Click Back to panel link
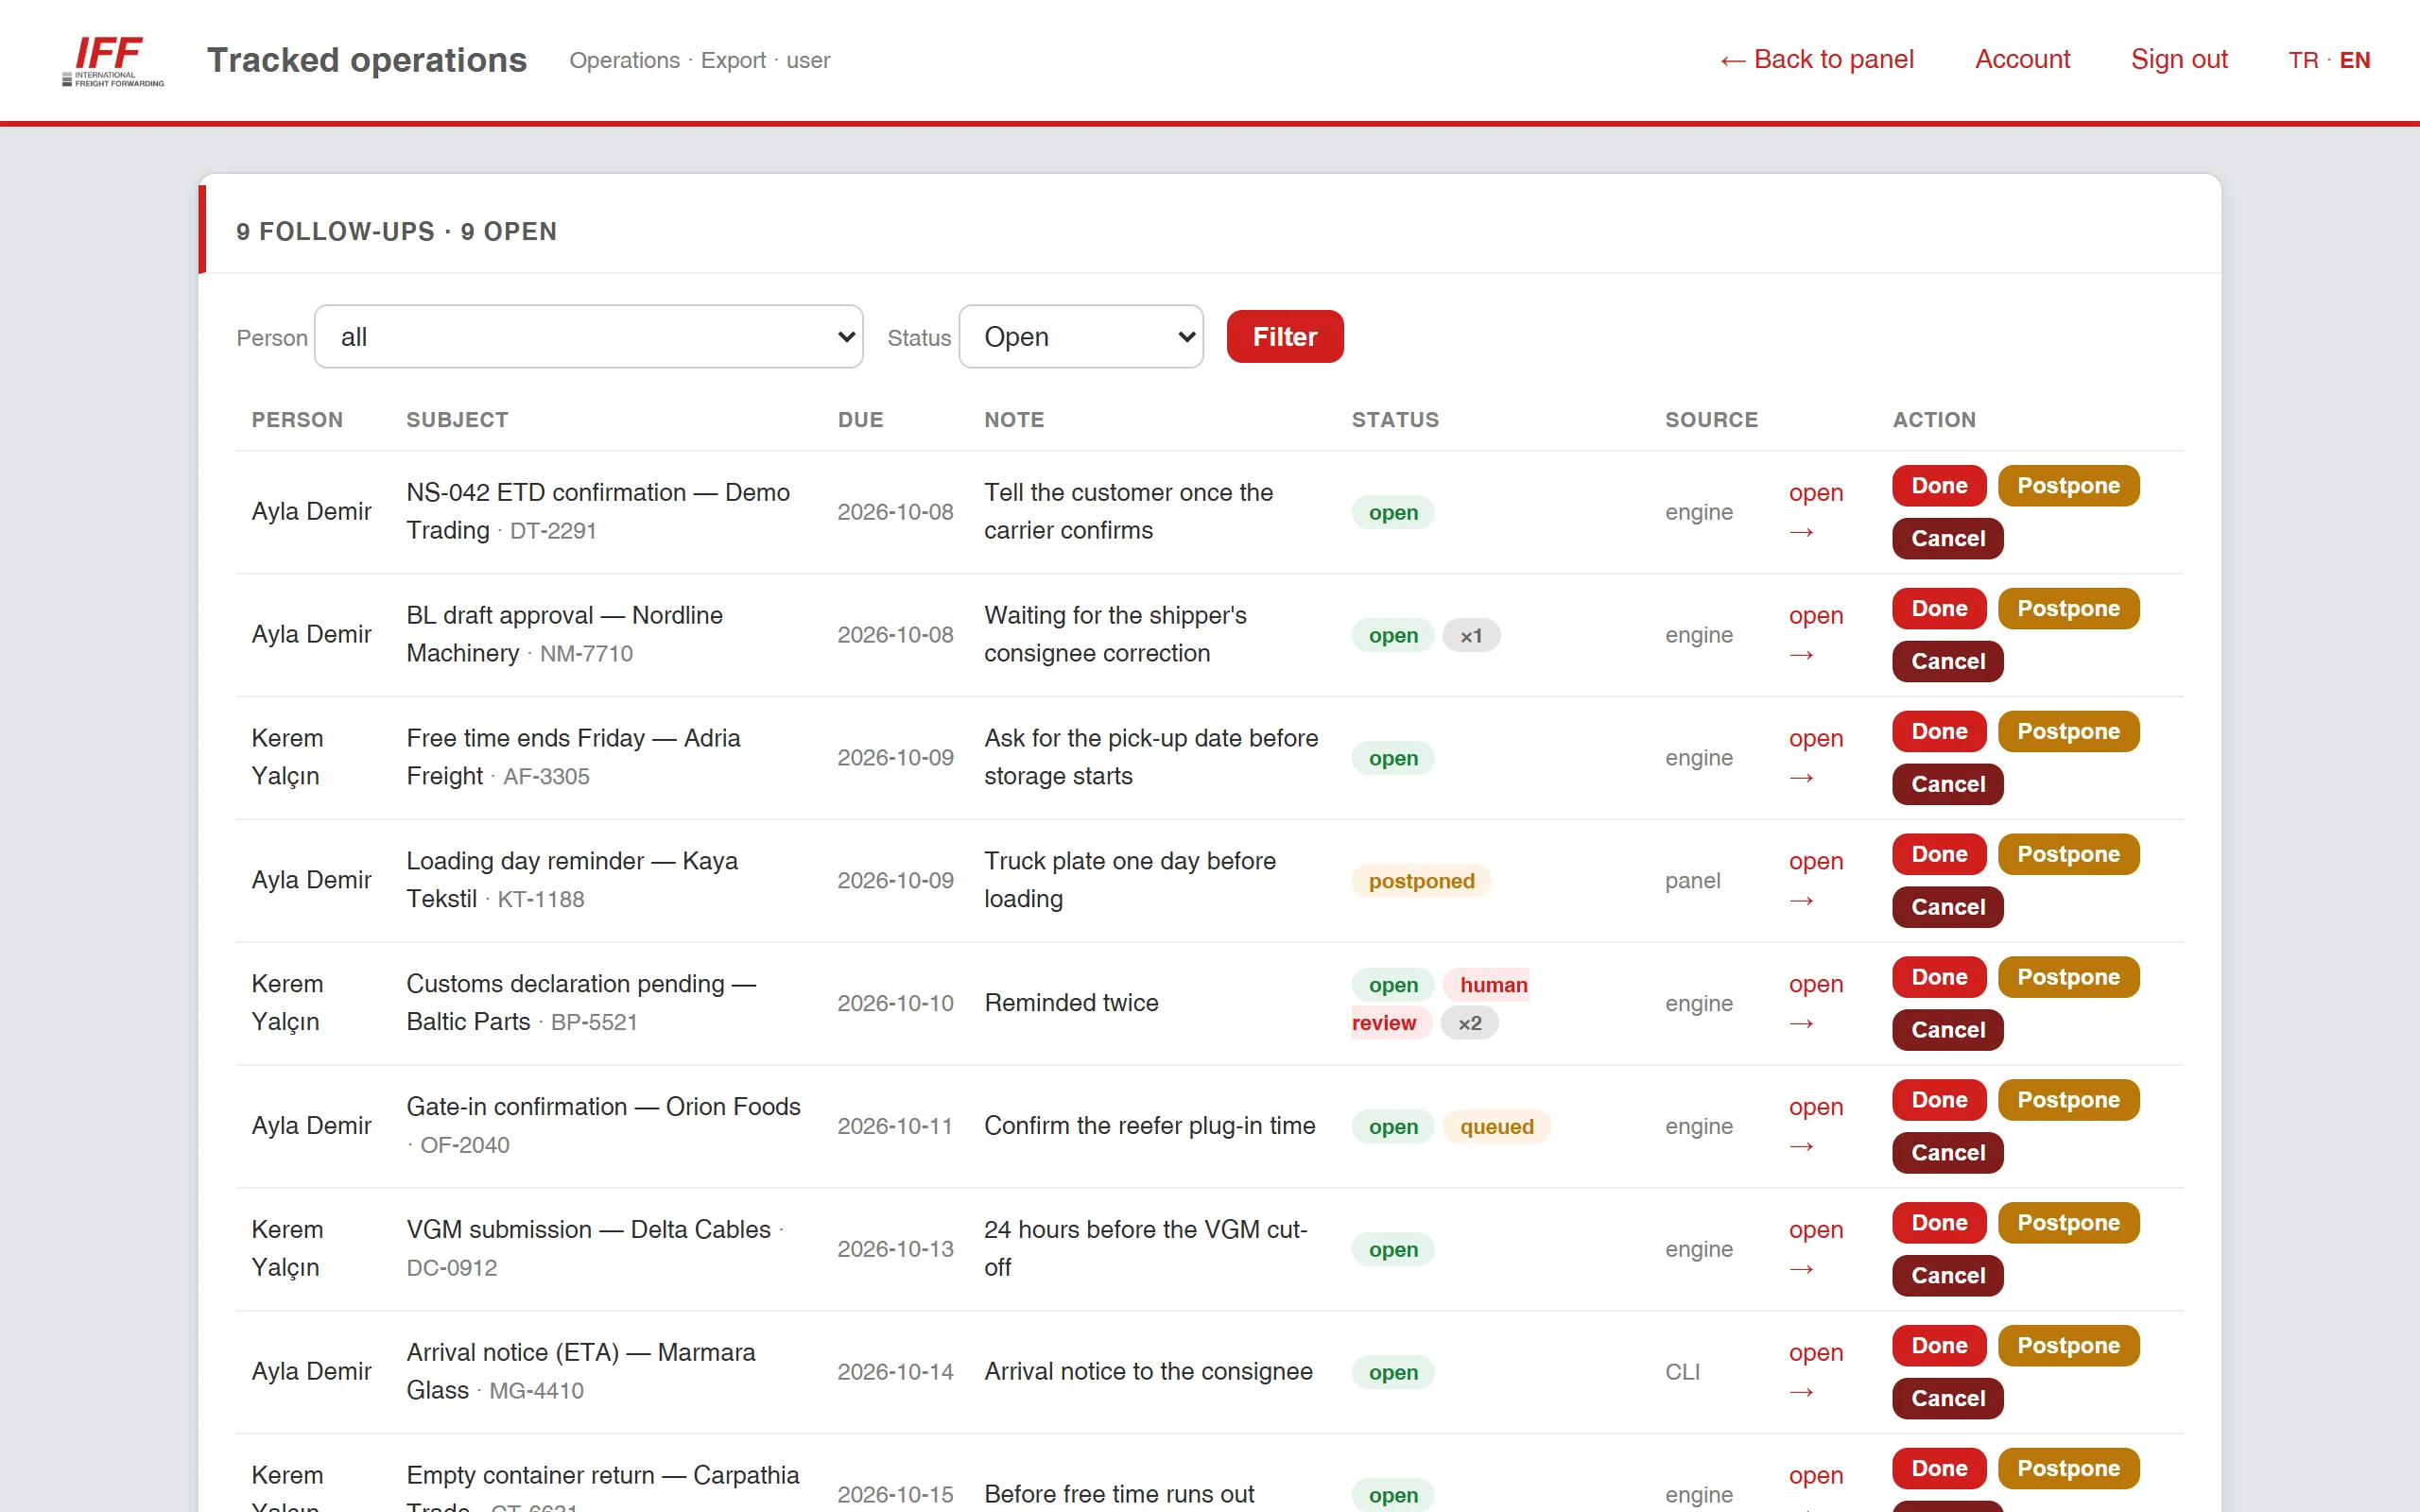The width and height of the screenshot is (2420, 1512). (1817, 60)
